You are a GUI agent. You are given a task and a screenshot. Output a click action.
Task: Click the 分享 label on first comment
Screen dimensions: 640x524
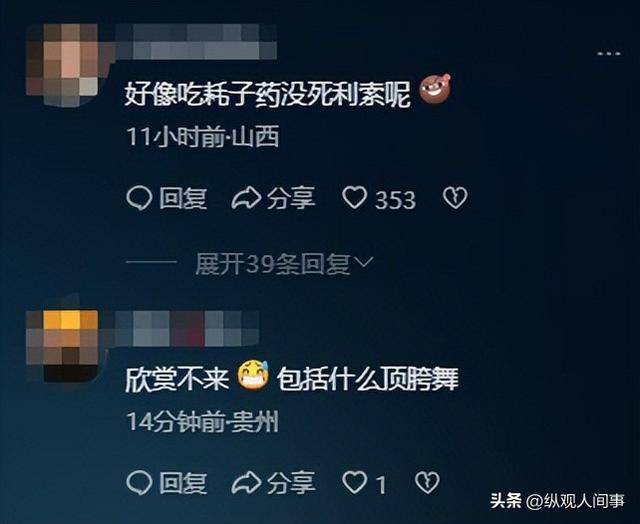(x=291, y=198)
